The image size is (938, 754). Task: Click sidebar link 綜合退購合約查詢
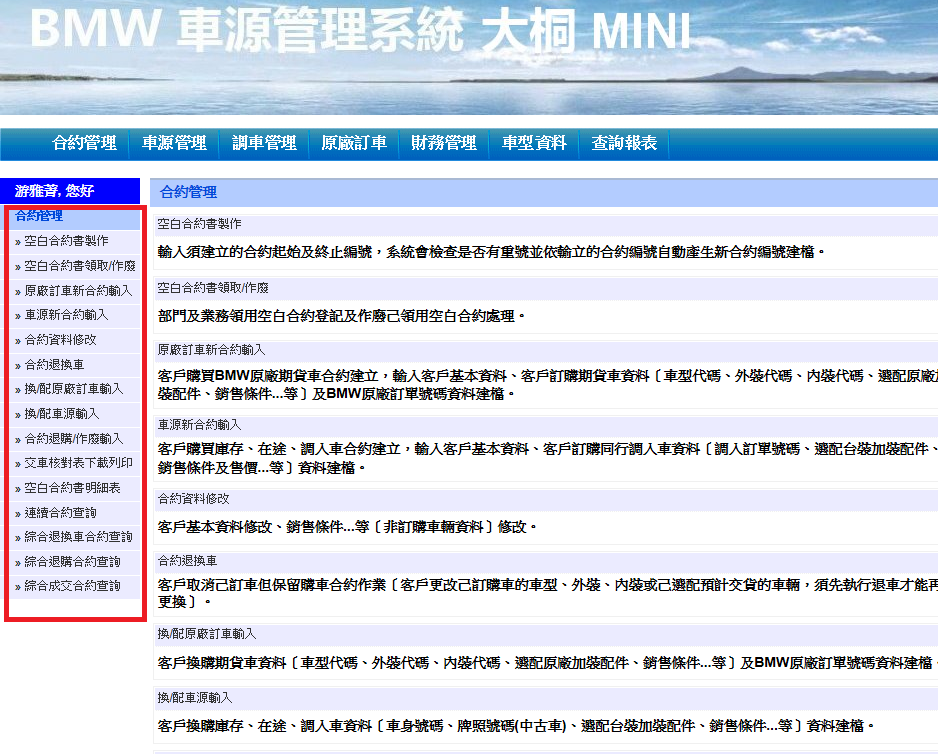point(72,562)
